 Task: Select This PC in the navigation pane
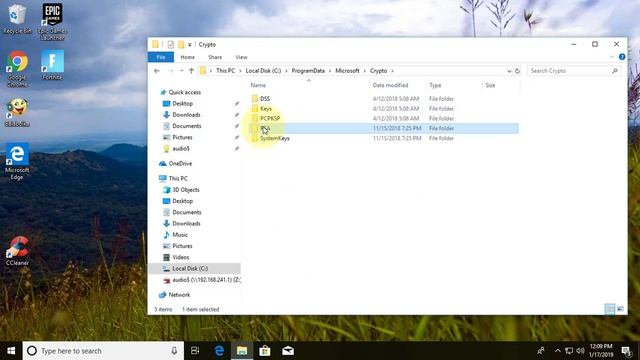click(x=178, y=178)
